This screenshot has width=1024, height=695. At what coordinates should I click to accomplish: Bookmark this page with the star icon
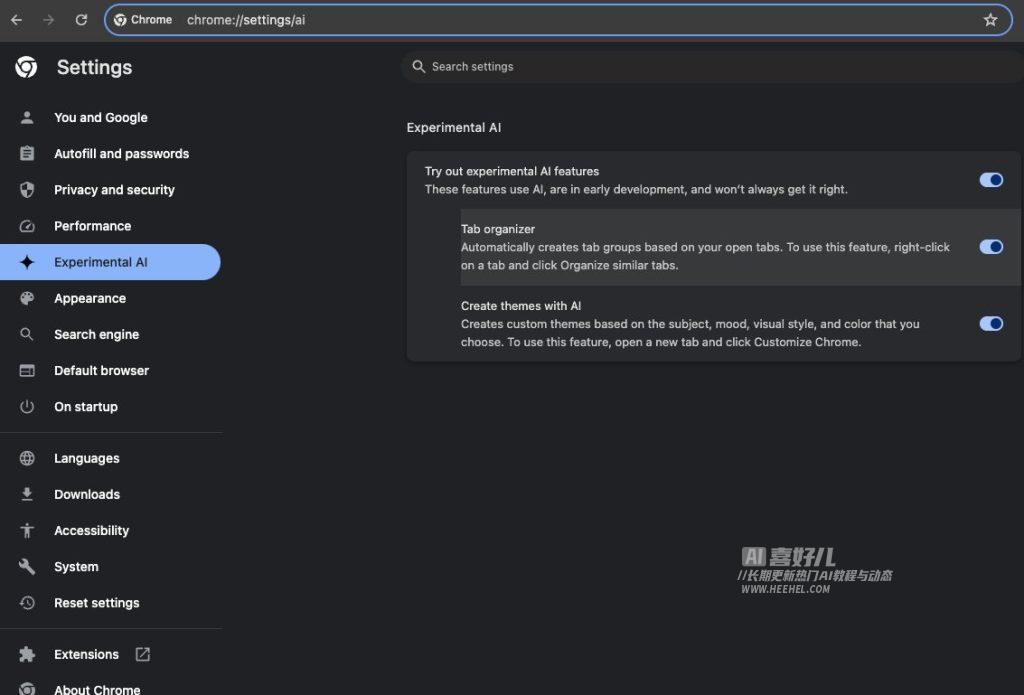click(990, 20)
